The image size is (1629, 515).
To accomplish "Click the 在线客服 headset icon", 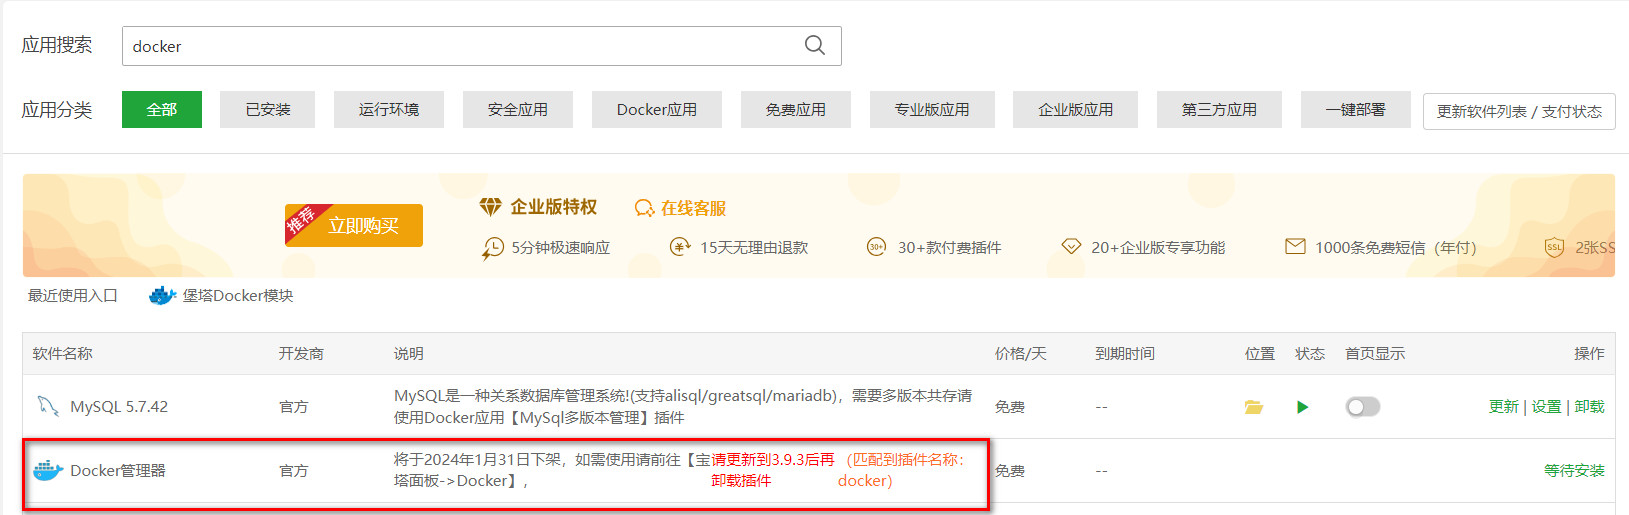I will coord(644,208).
